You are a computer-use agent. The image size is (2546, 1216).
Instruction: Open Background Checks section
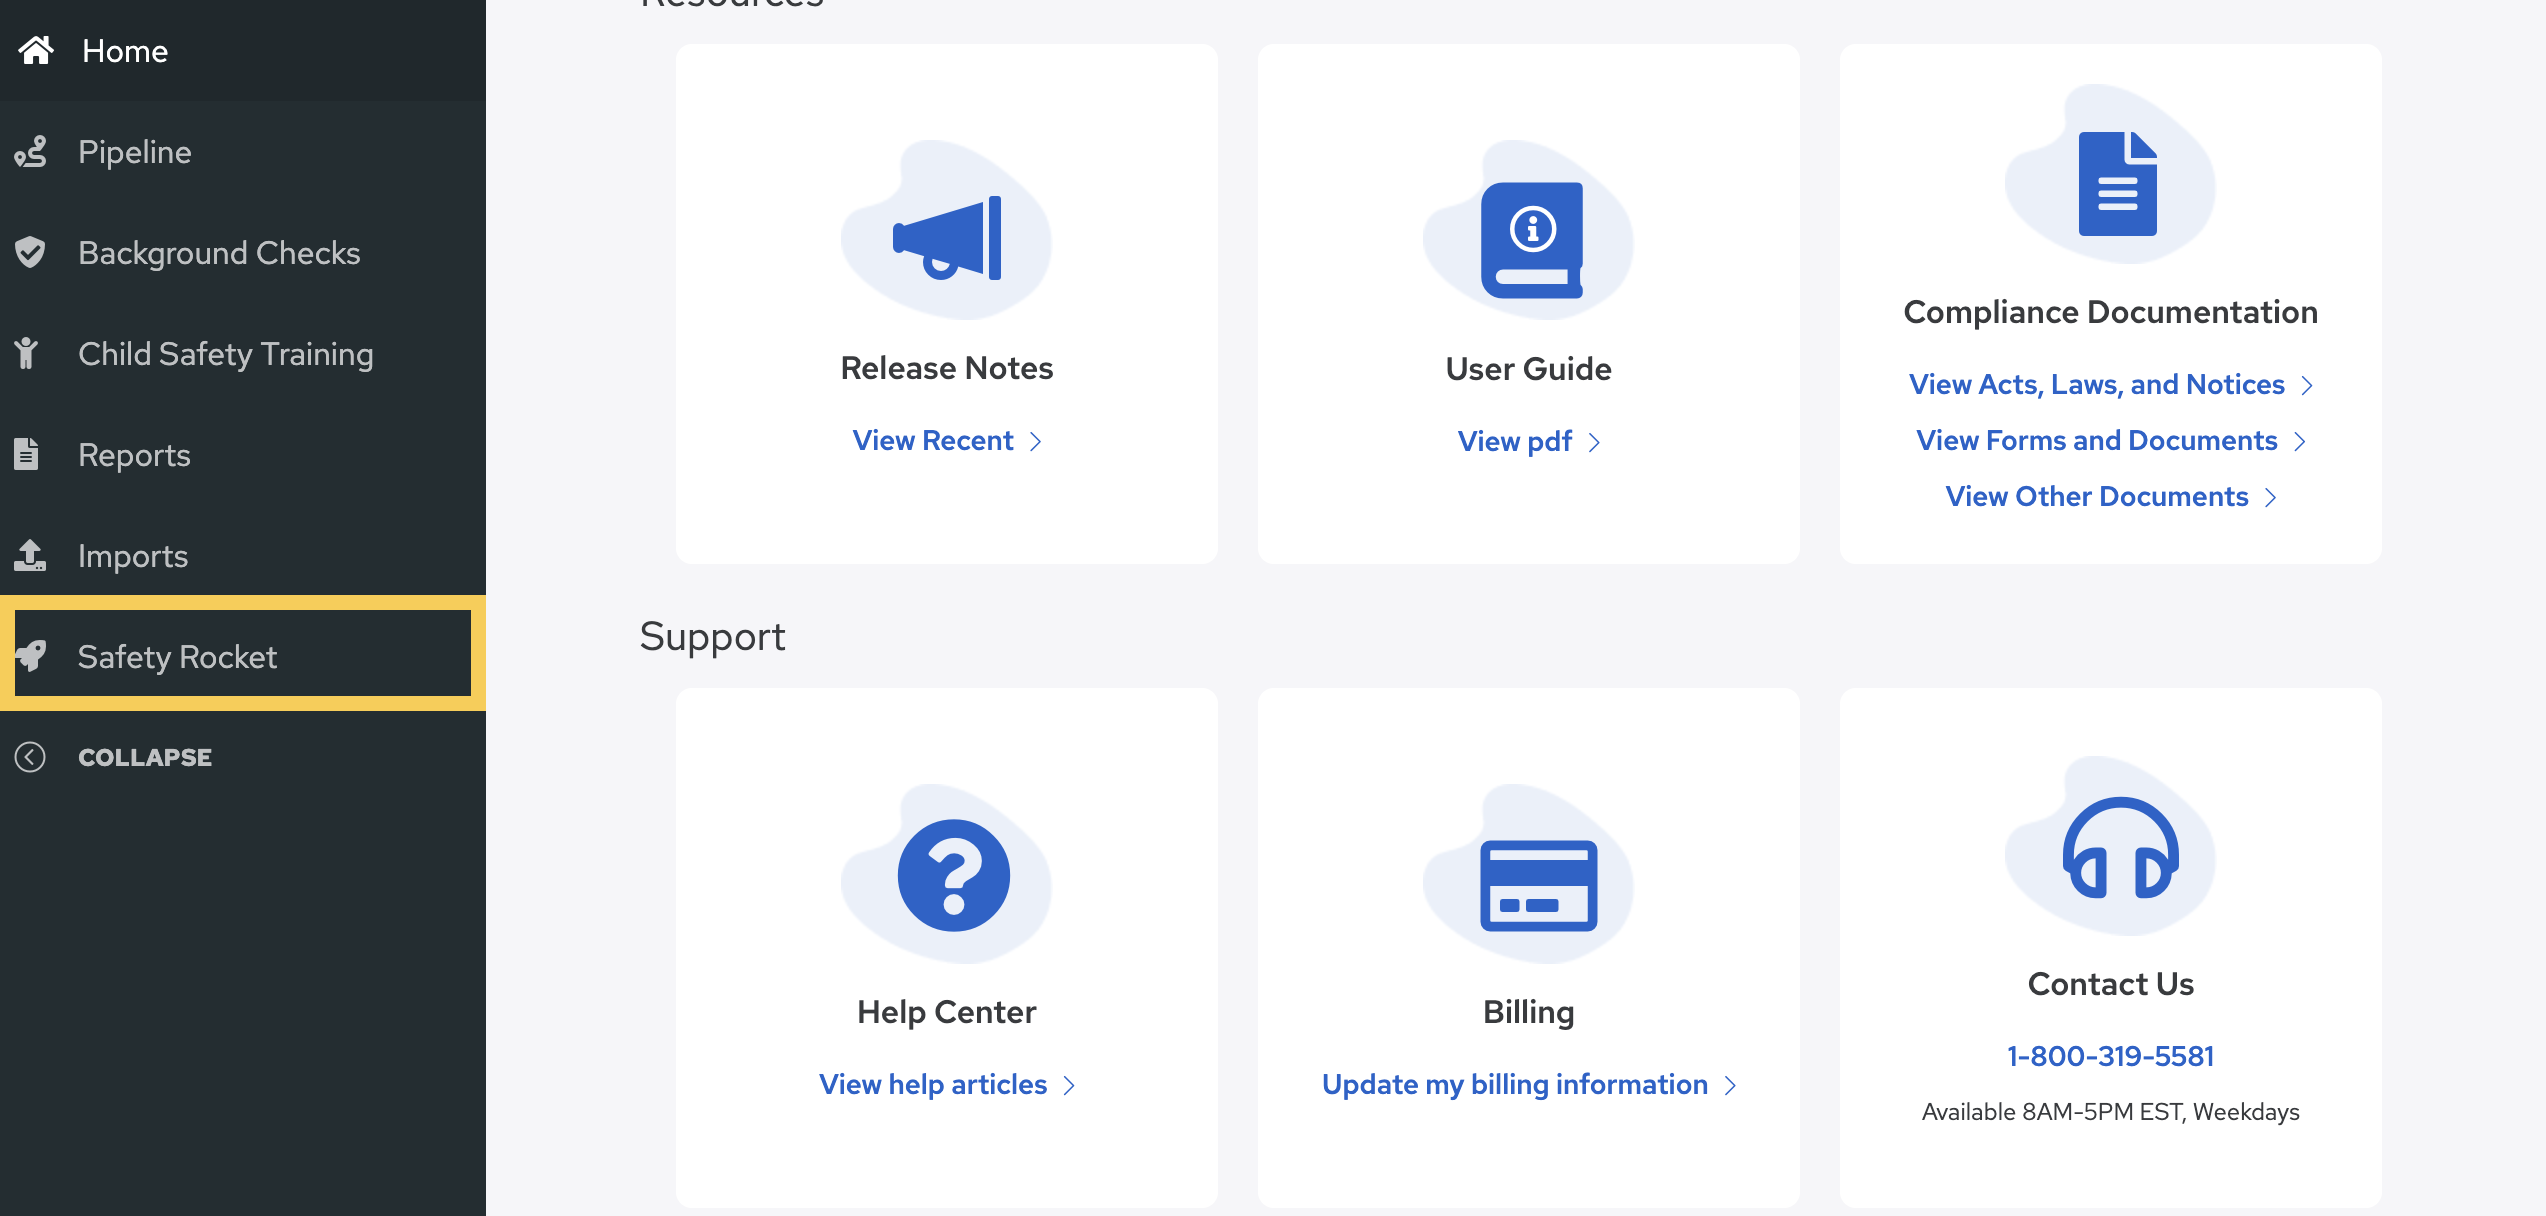(x=243, y=252)
